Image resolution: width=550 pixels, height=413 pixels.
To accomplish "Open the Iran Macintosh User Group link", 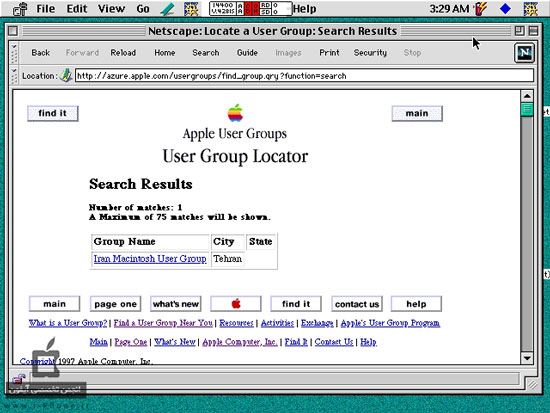I will (x=150, y=259).
